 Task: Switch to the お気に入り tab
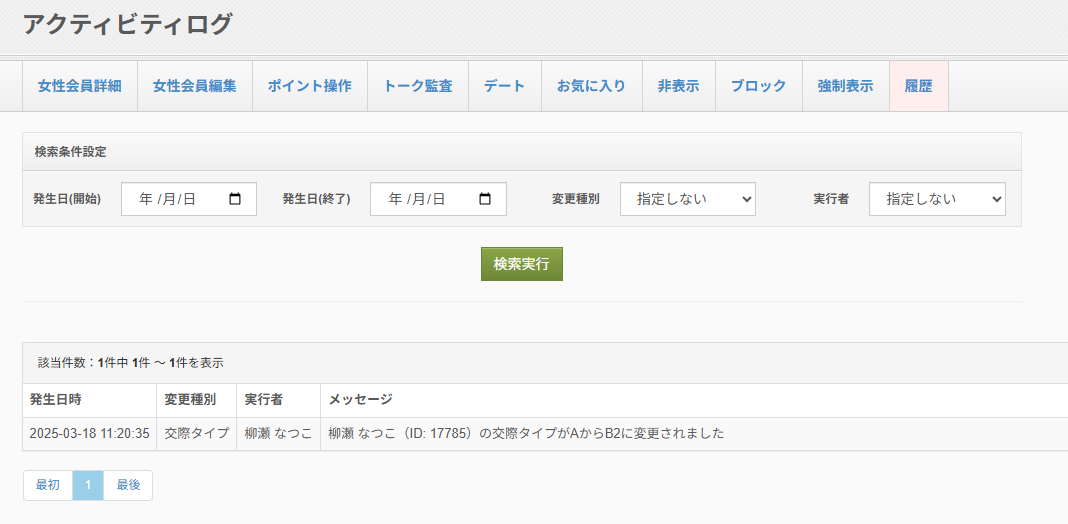(x=591, y=86)
